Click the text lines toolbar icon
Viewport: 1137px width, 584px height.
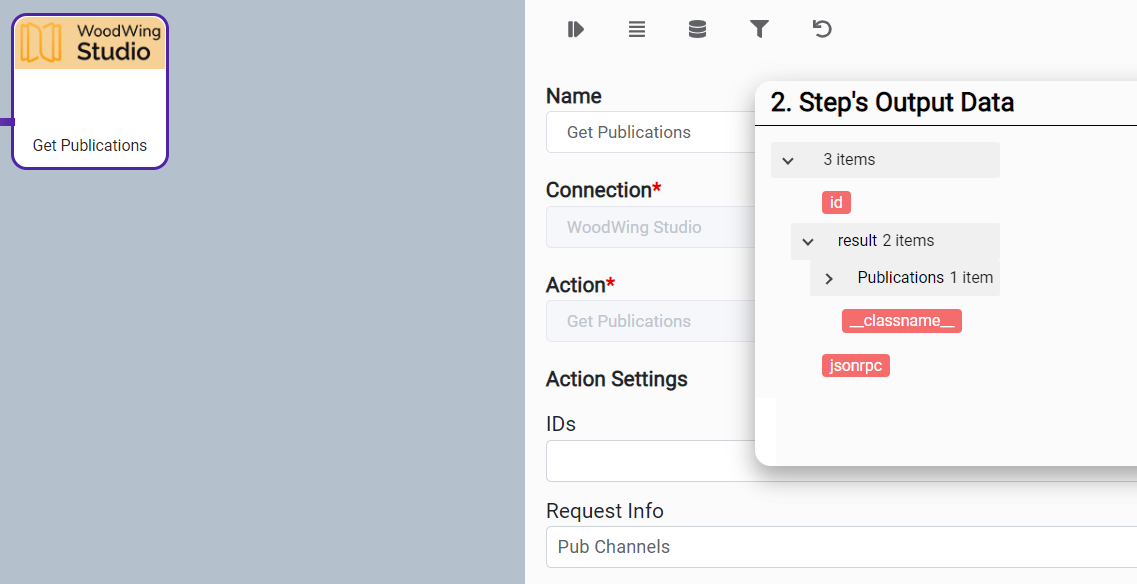[636, 30]
